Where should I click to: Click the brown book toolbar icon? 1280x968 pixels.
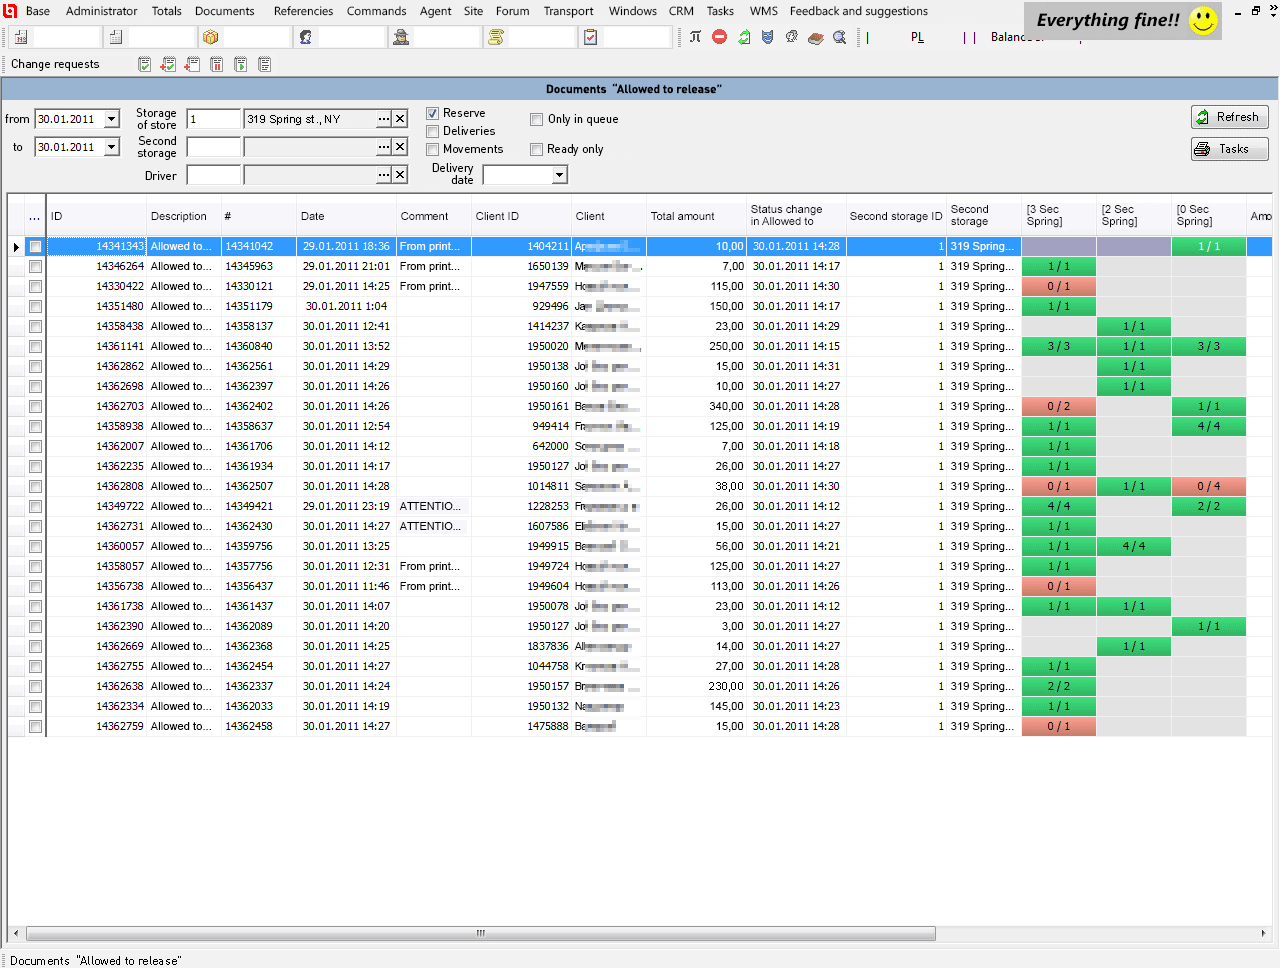click(816, 37)
